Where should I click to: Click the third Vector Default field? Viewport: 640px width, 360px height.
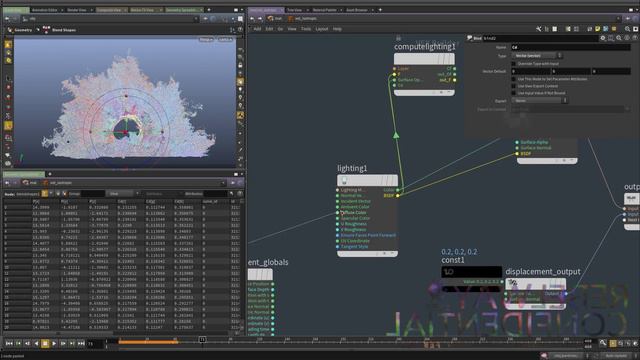pyautogui.click(x=611, y=71)
